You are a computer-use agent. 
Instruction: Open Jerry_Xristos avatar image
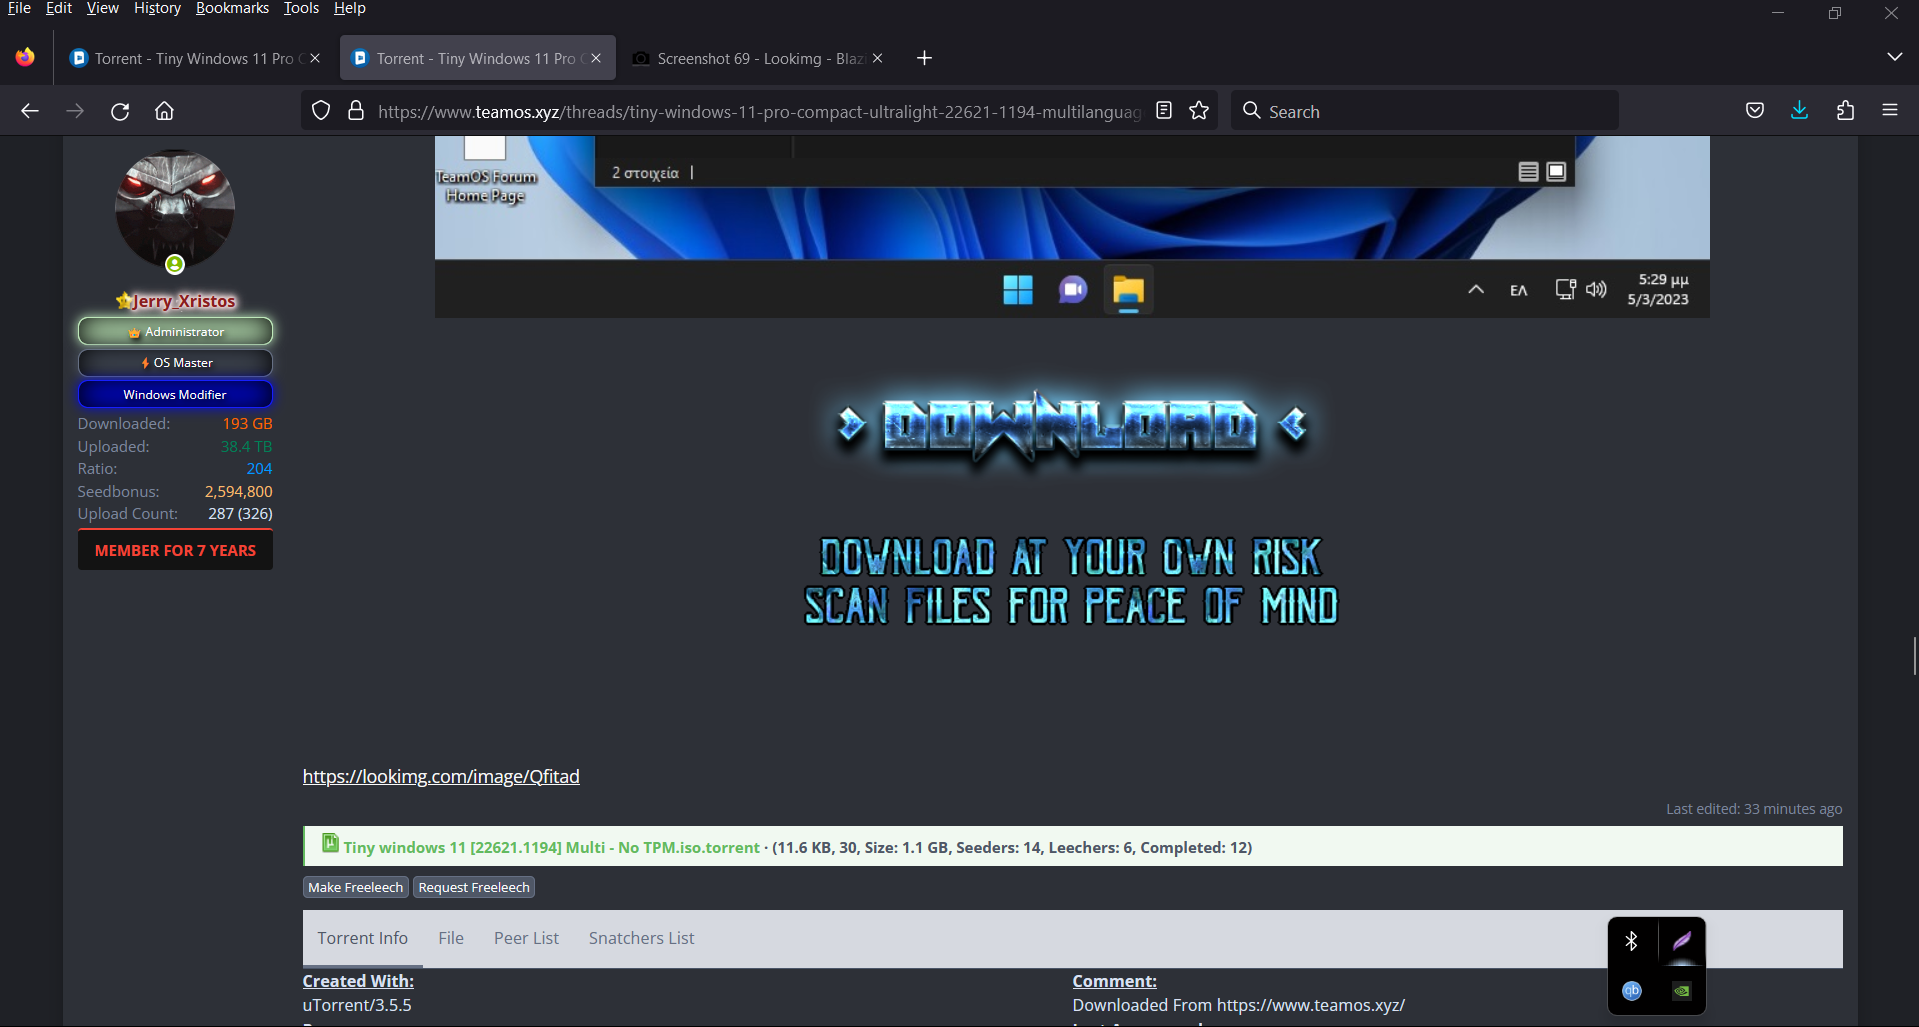pos(175,209)
